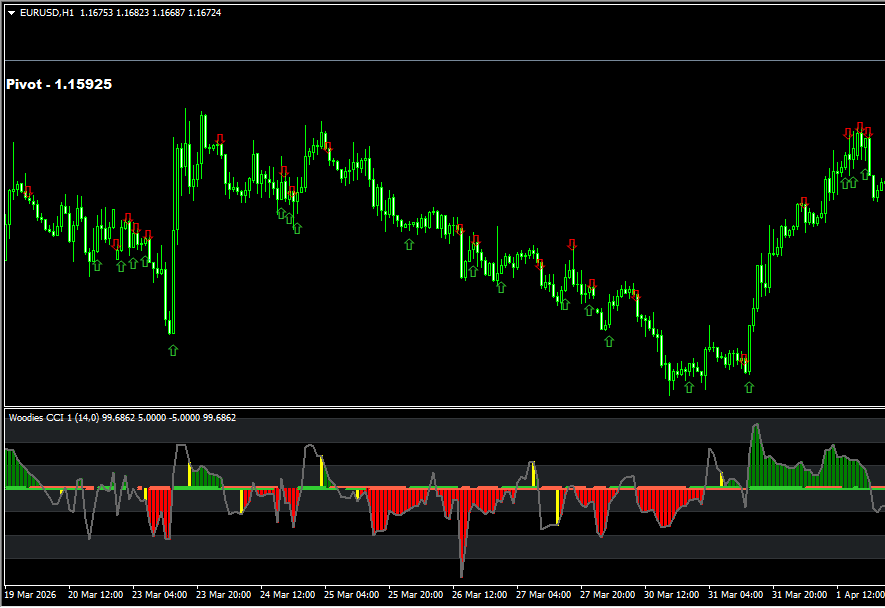Click green buy arrow under 23 Mar lowest wick
The width and height of the screenshot is (885, 608).
[173, 350]
